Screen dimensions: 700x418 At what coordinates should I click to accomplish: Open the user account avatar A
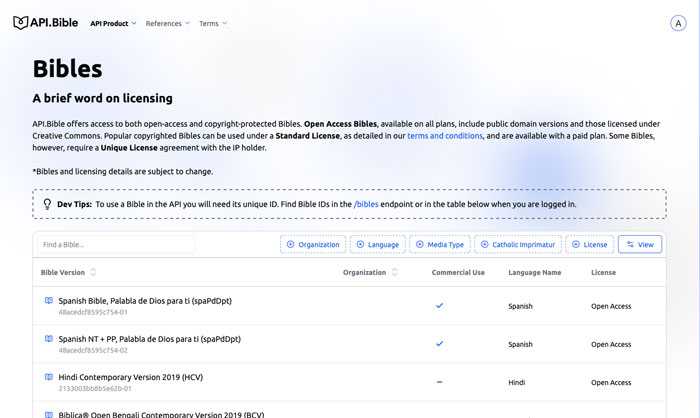(678, 23)
